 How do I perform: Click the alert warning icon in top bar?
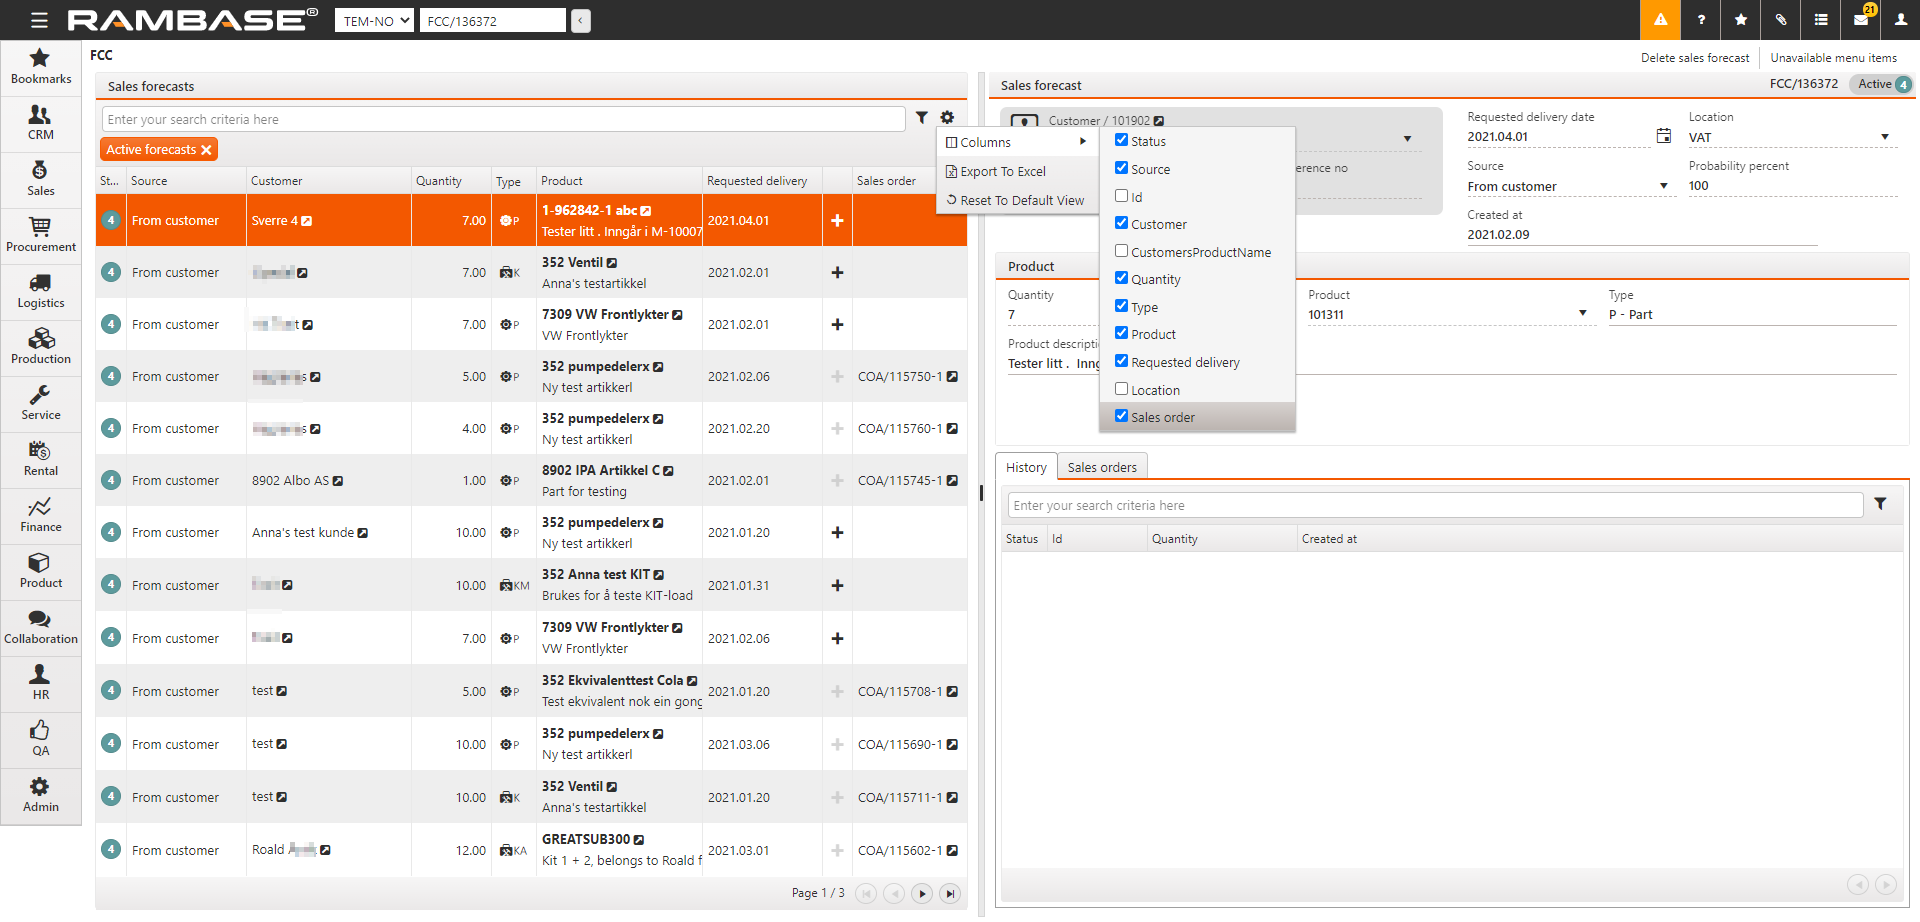coord(1660,20)
